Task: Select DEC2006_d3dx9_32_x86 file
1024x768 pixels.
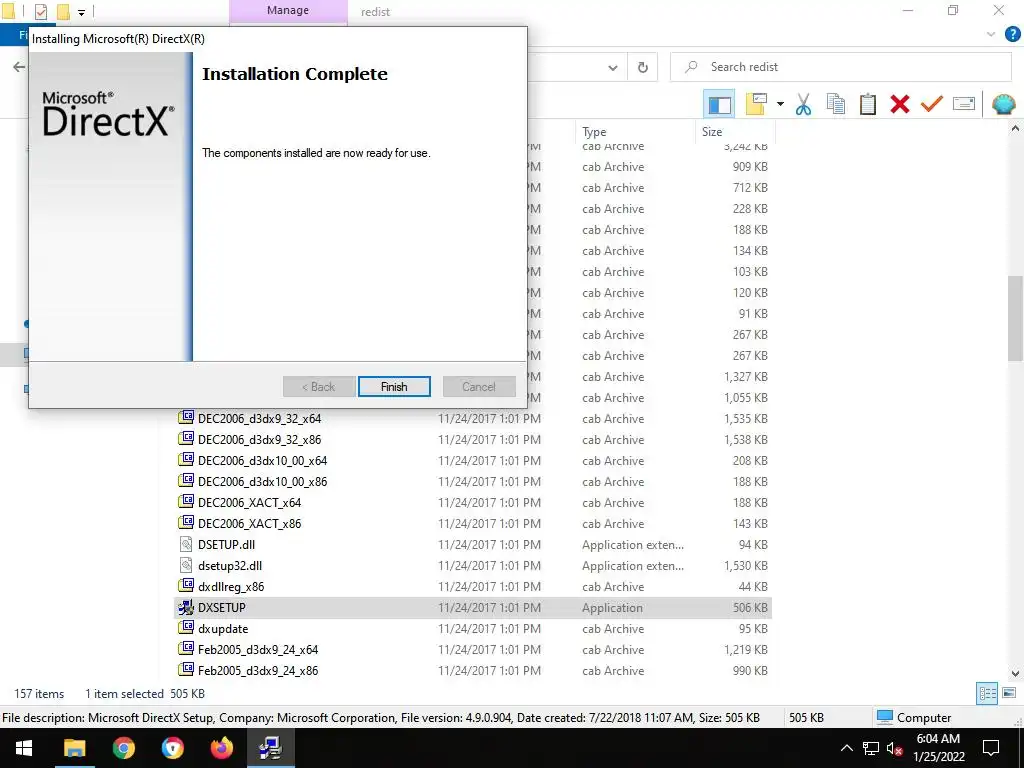Action: (x=473, y=440)
